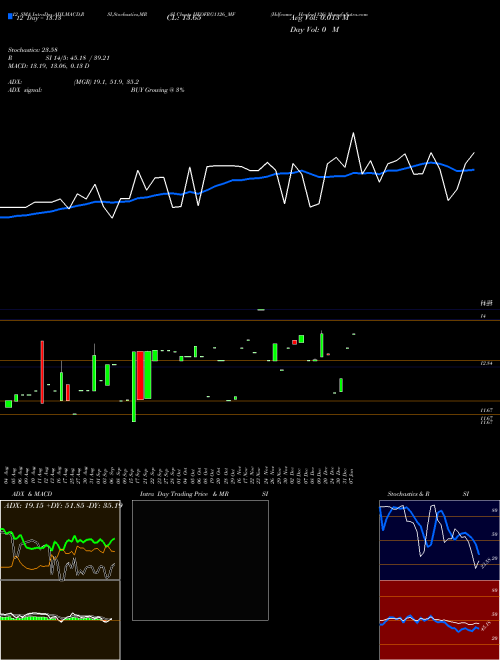This screenshot has height=660, width=500.
Task: Select the 'Stochastics: 23.58' reading
Action: click(x=32, y=50)
